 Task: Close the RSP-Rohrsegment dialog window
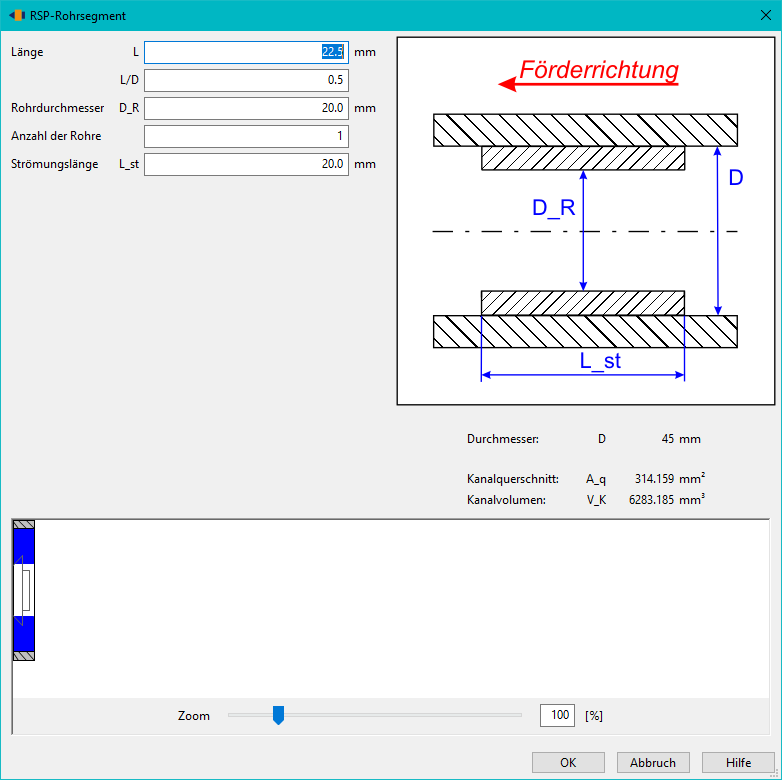(766, 15)
